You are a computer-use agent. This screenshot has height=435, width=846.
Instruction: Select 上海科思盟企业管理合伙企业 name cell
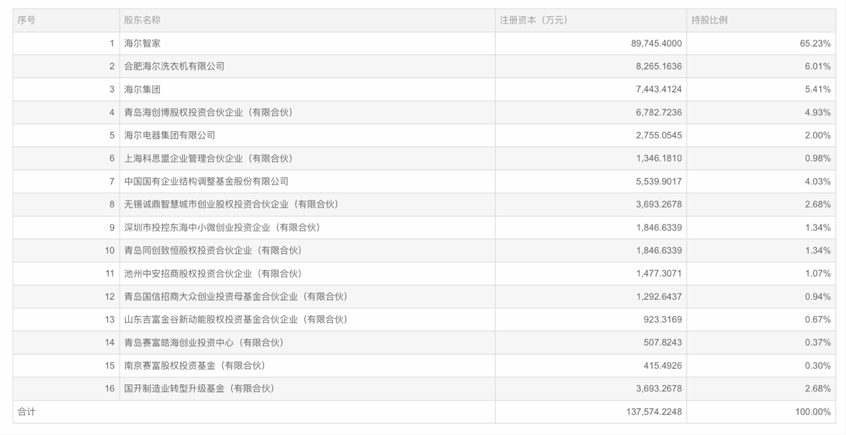(x=208, y=158)
